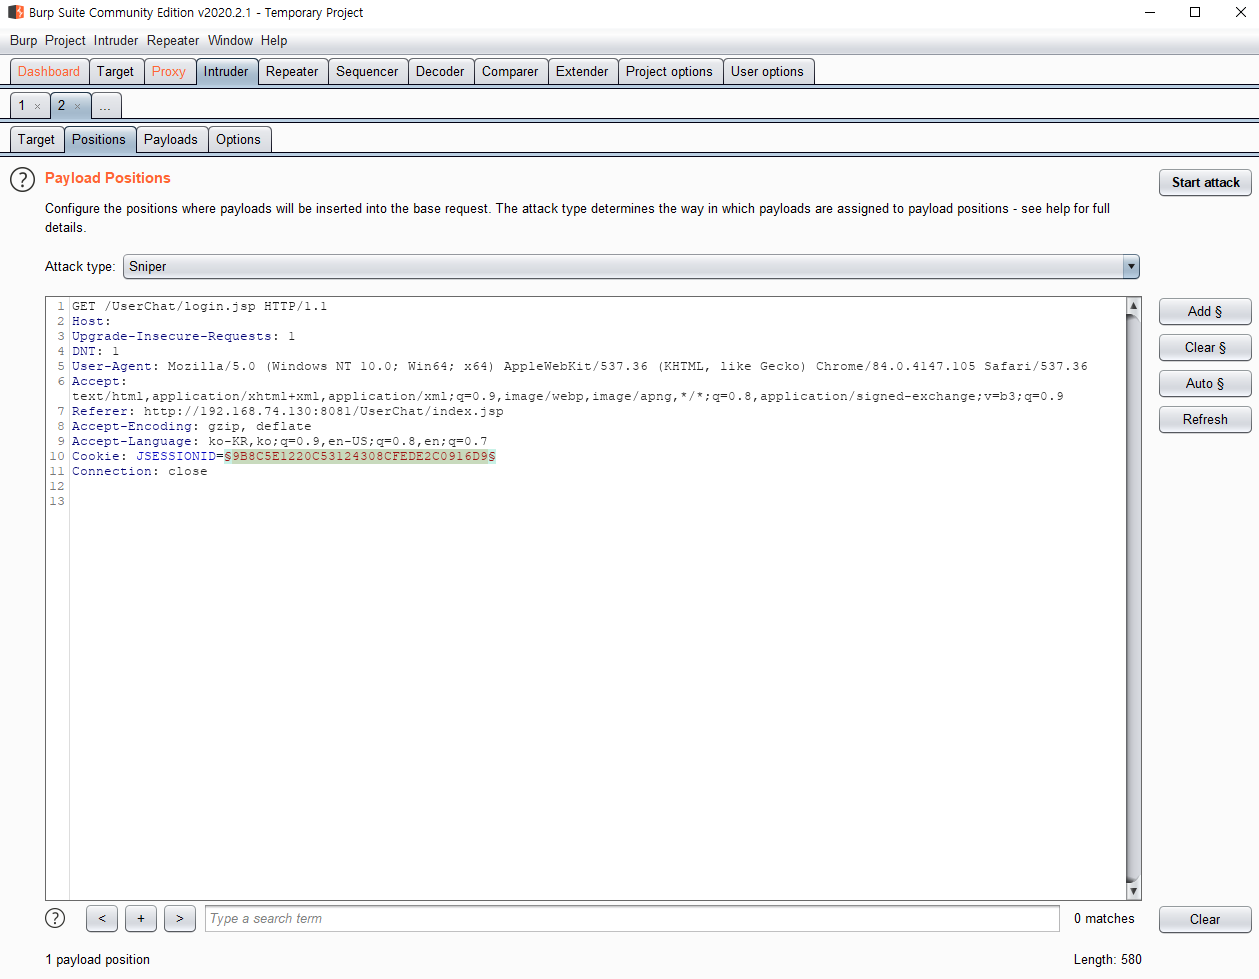Click the Start attack button
The width and height of the screenshot is (1259, 979).
[x=1205, y=183]
